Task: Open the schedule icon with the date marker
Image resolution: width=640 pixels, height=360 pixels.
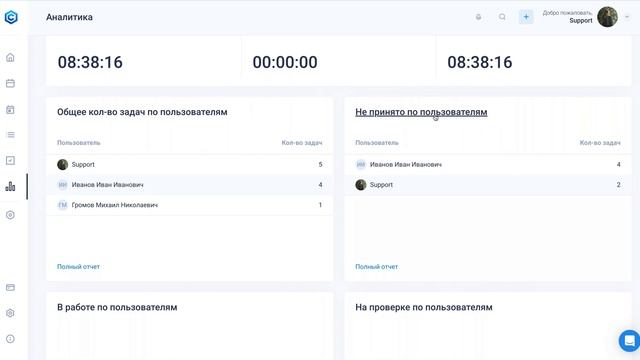Action: [x=10, y=109]
